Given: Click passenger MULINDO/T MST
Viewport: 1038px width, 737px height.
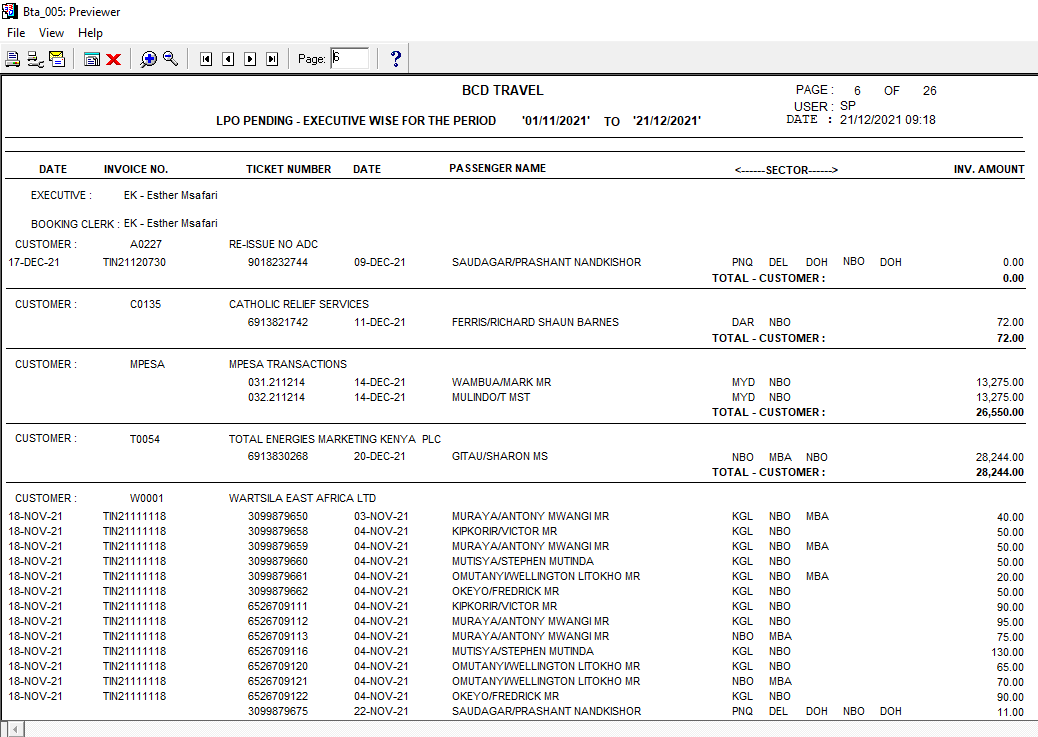Looking at the screenshot, I should (491, 397).
